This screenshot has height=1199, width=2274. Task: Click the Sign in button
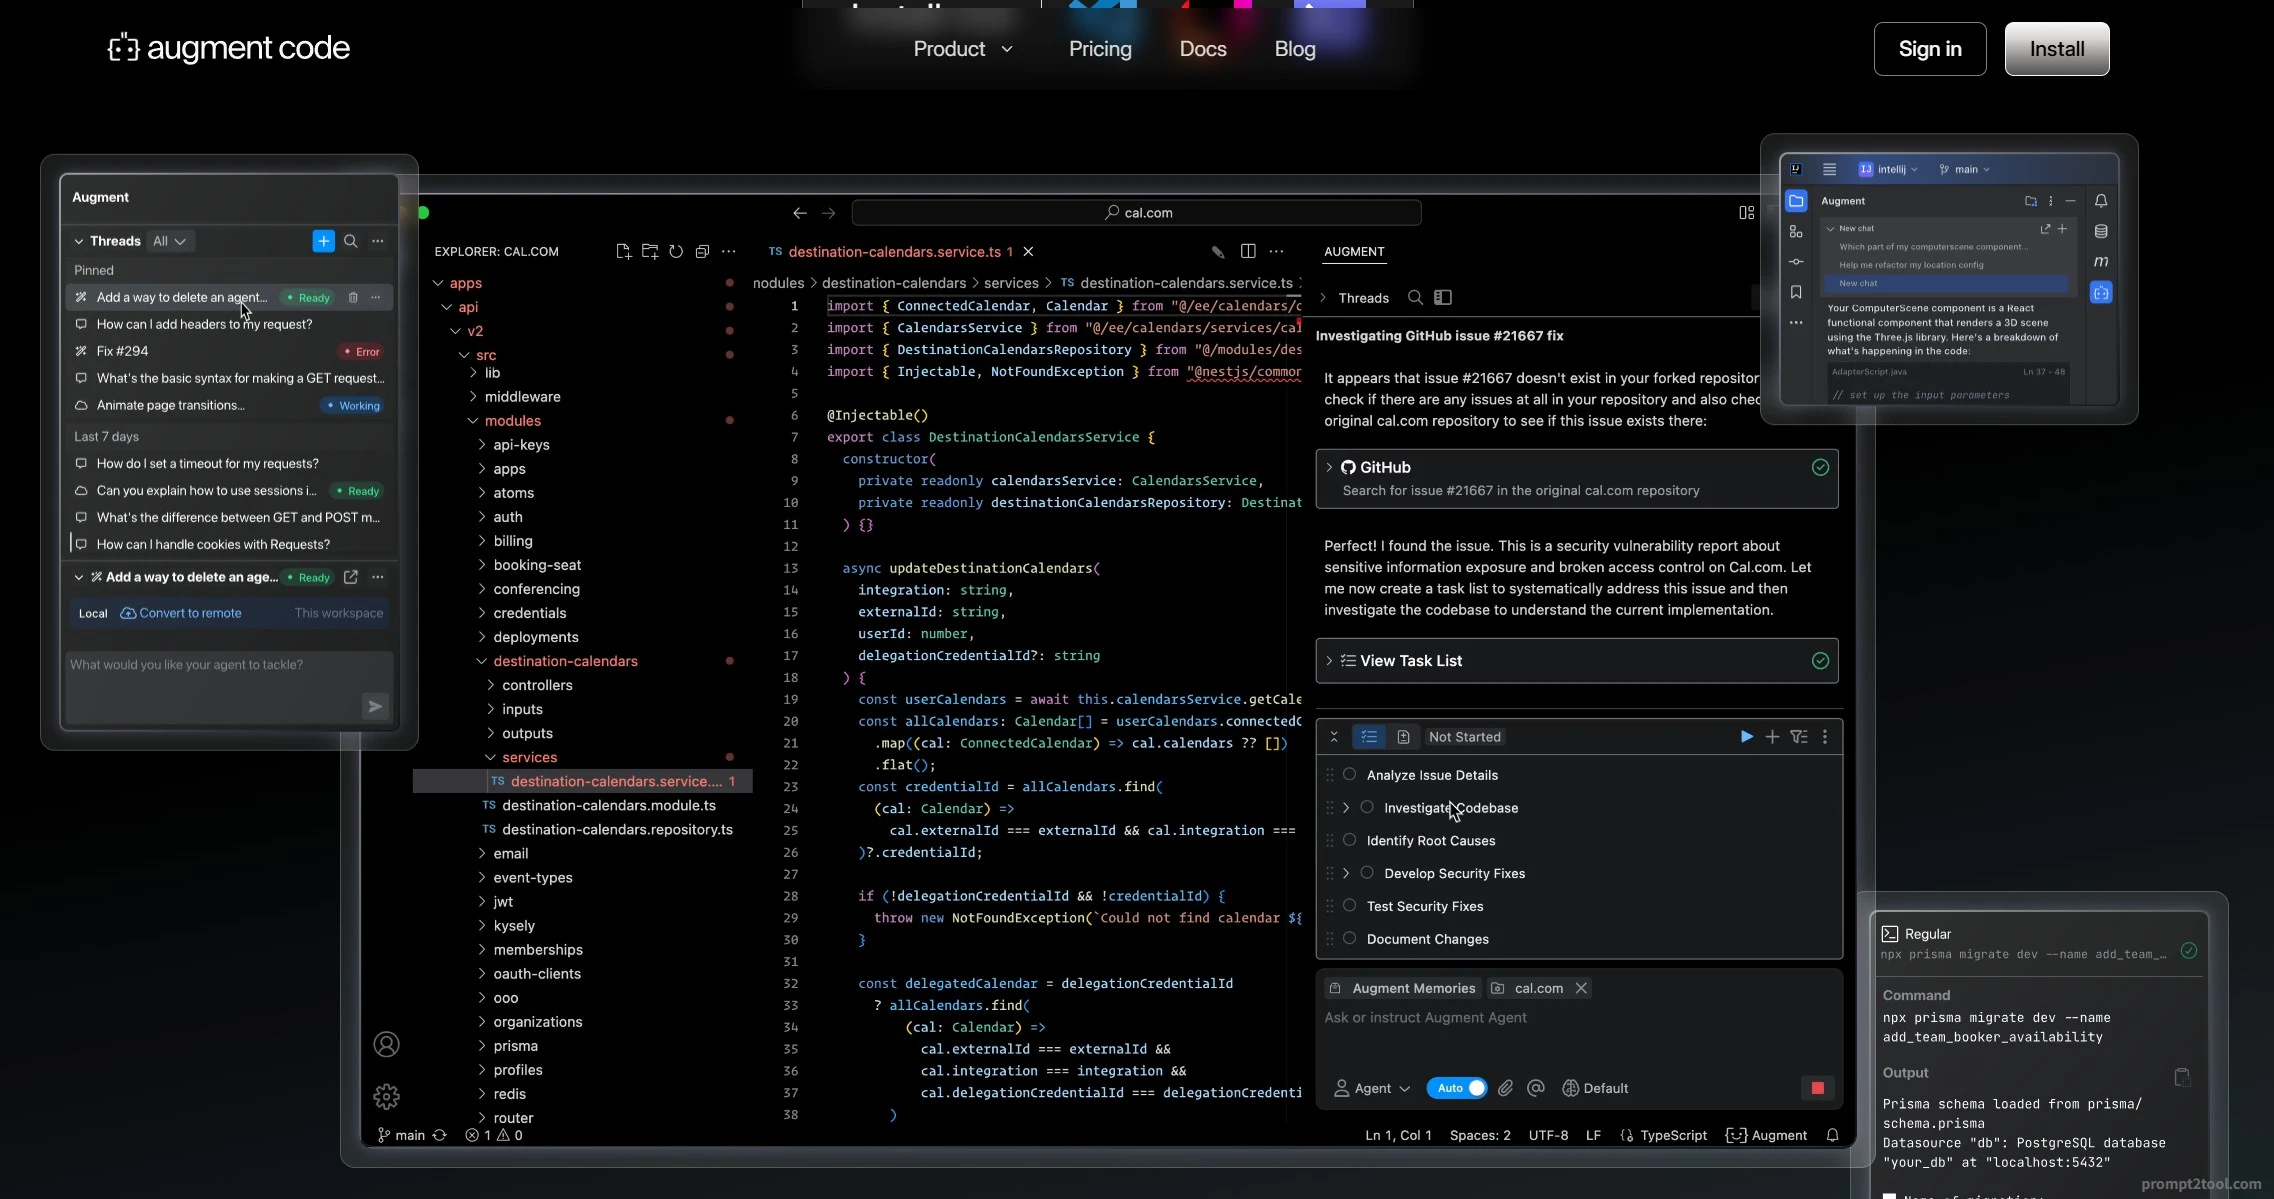pyautogui.click(x=1930, y=49)
